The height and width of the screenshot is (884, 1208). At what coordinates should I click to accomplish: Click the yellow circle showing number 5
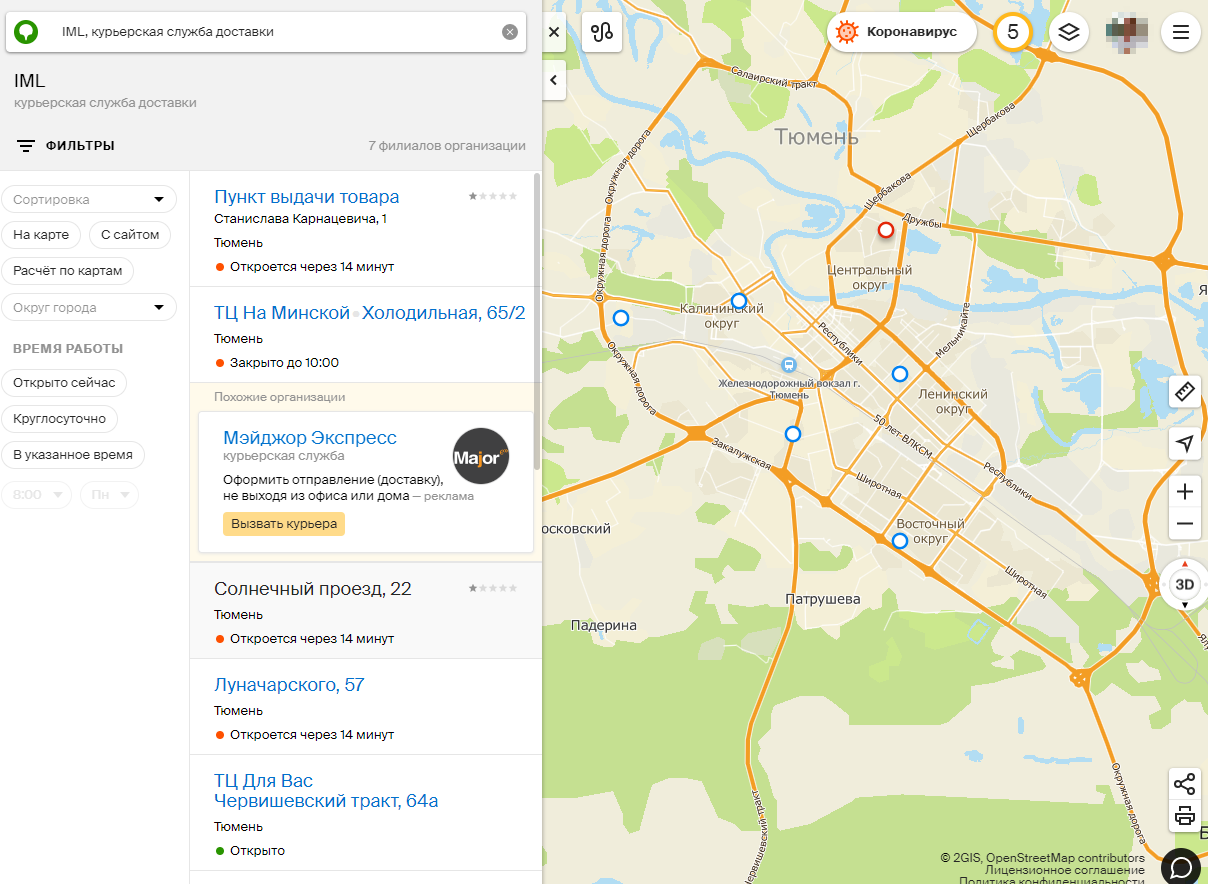click(1013, 32)
